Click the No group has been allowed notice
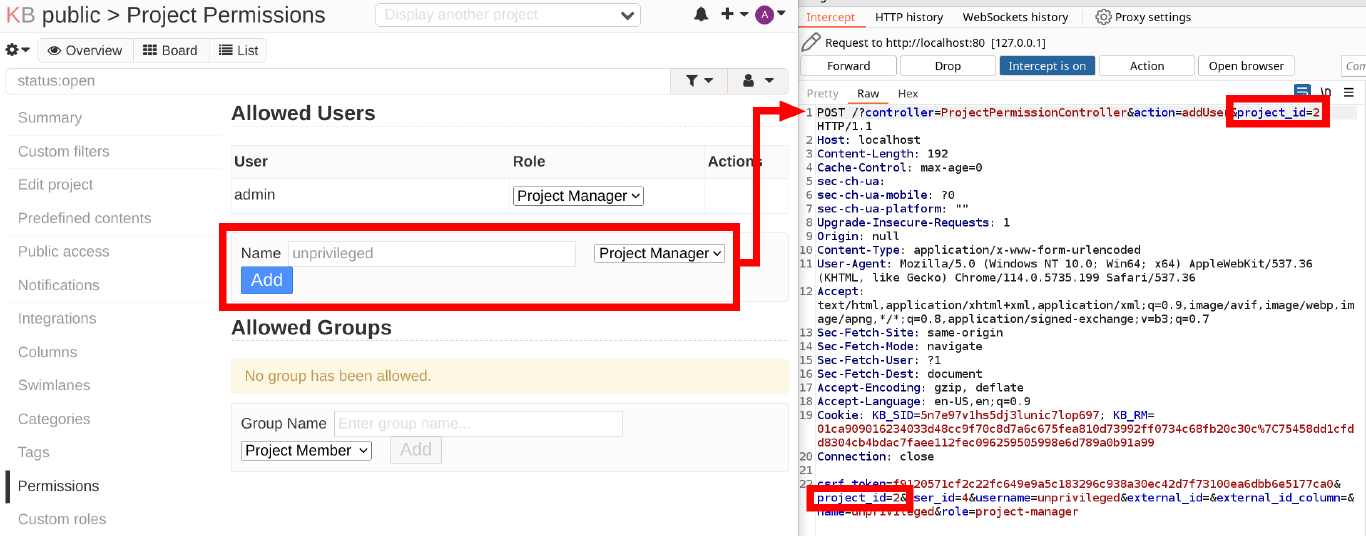Screen dimensions: 1366x536 tap(509, 376)
